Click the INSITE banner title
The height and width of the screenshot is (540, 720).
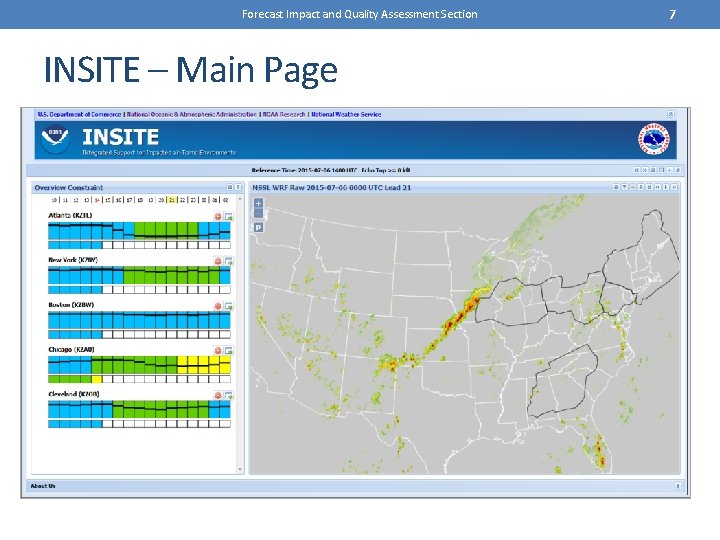coord(120,137)
